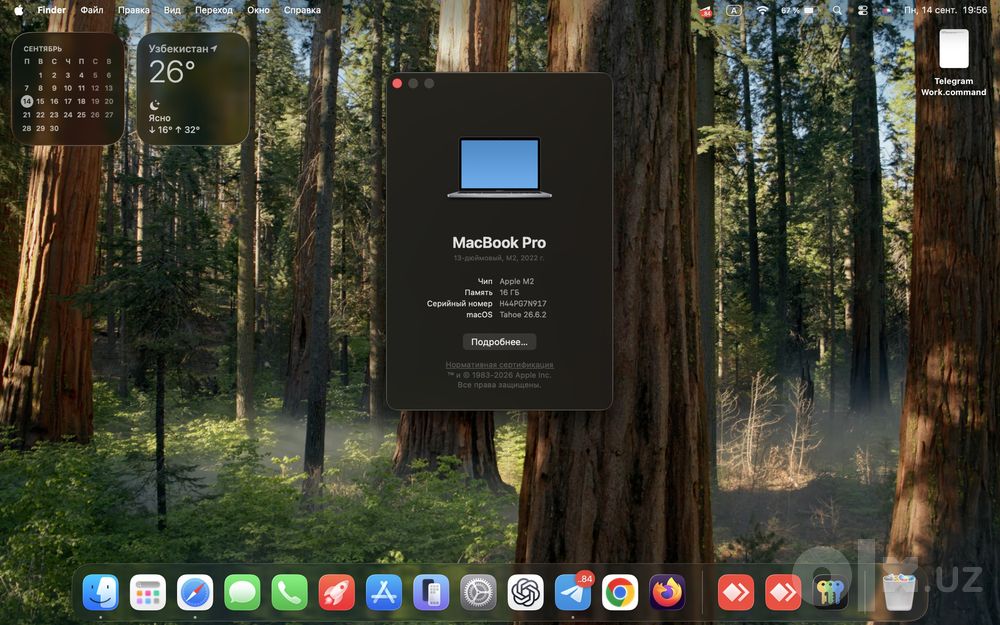The height and width of the screenshot is (625, 1000).
Task: Open Finder from the dock
Action: click(x=101, y=592)
